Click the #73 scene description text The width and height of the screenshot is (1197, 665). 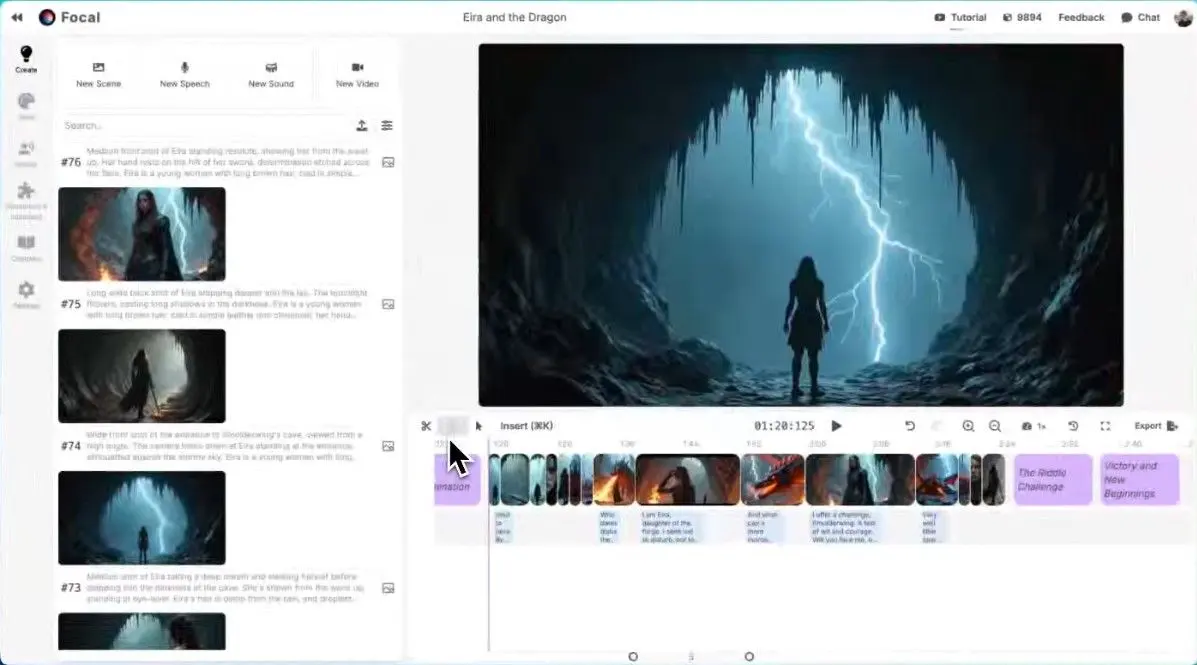[227, 588]
